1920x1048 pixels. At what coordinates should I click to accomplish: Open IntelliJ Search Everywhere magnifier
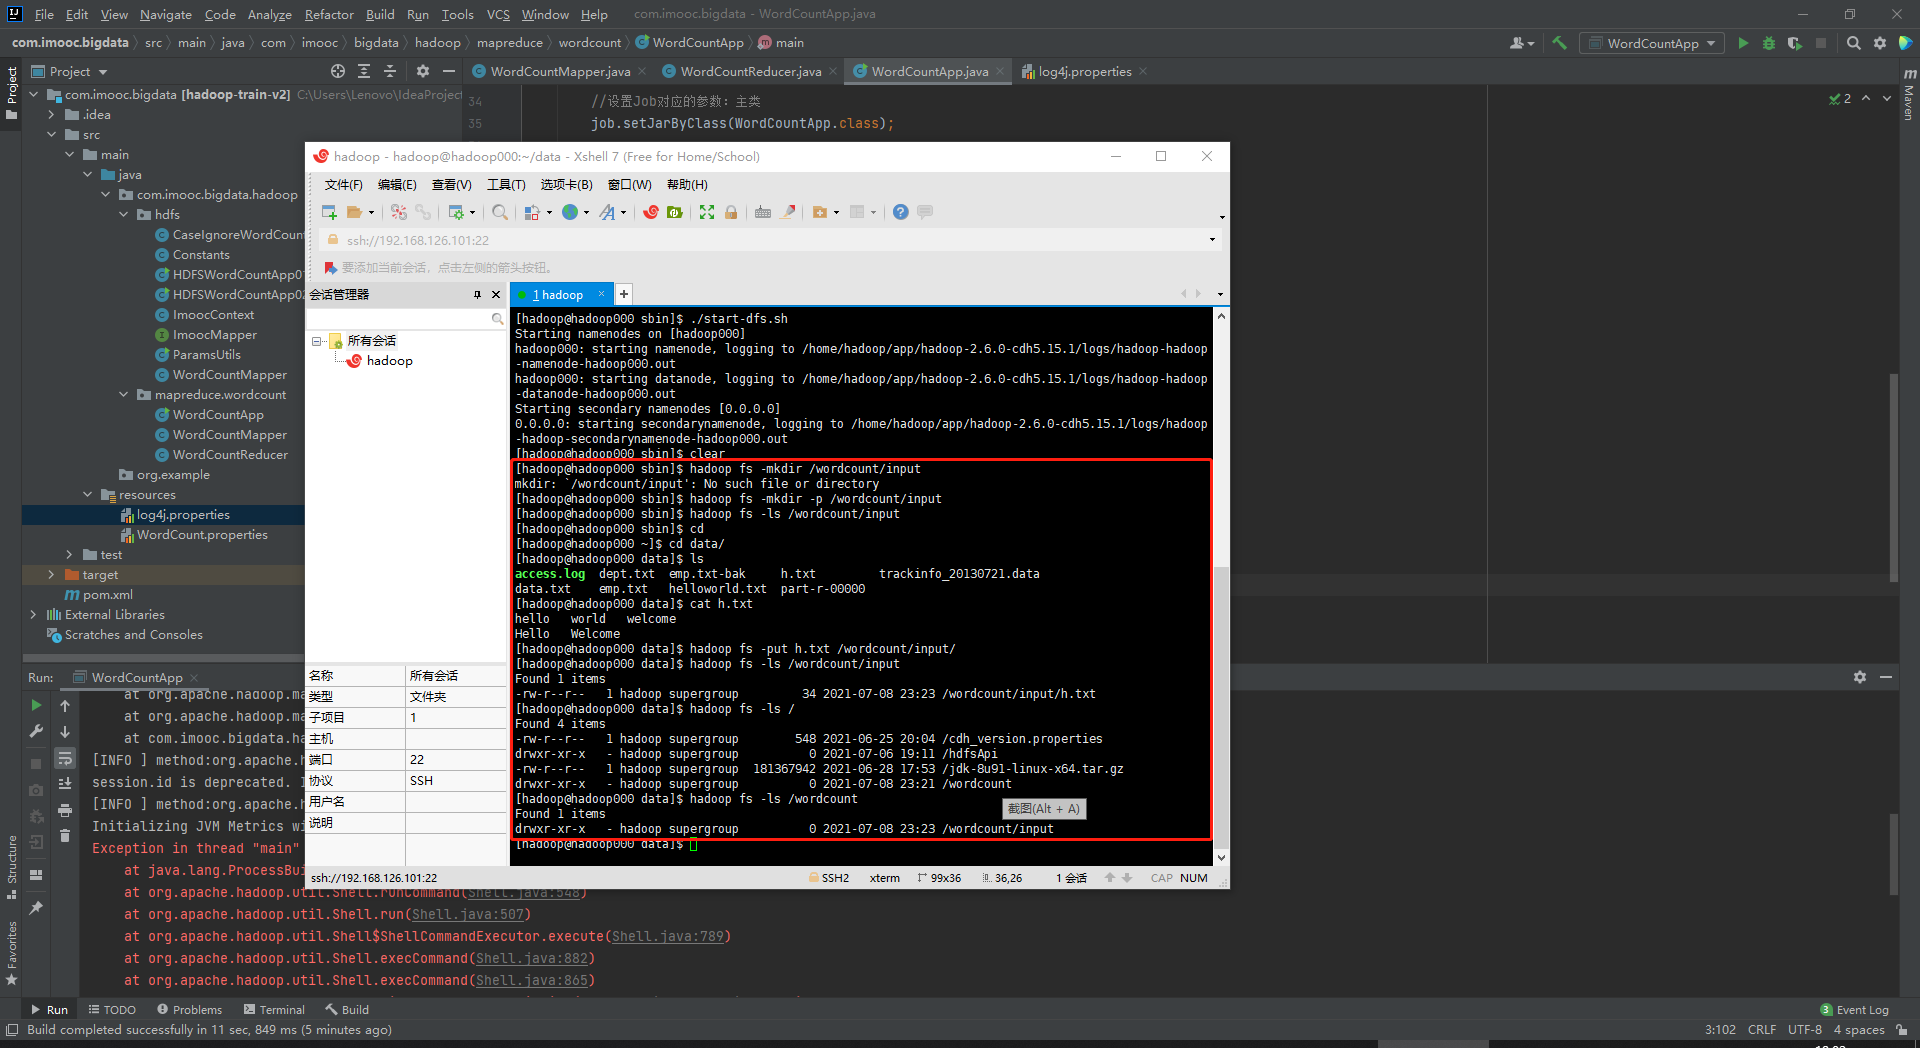1854,43
